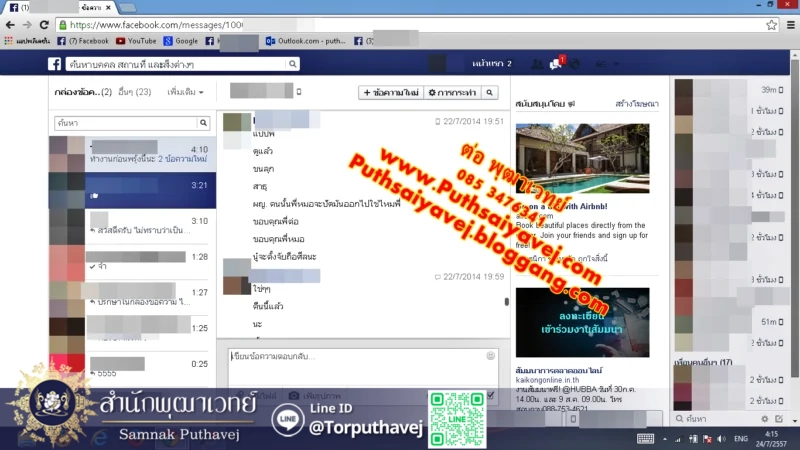This screenshot has height=450, width=800.
Task: Open the globe notifications icon
Action: pyautogui.click(x=578, y=64)
